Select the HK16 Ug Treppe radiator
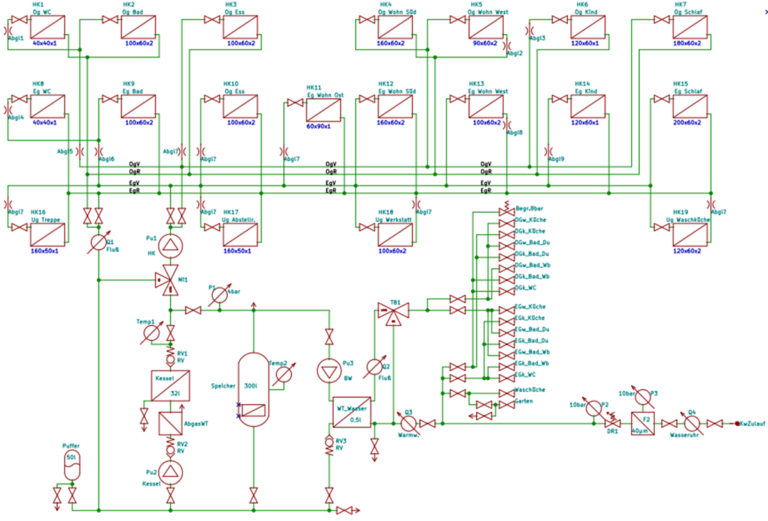 coord(48,235)
